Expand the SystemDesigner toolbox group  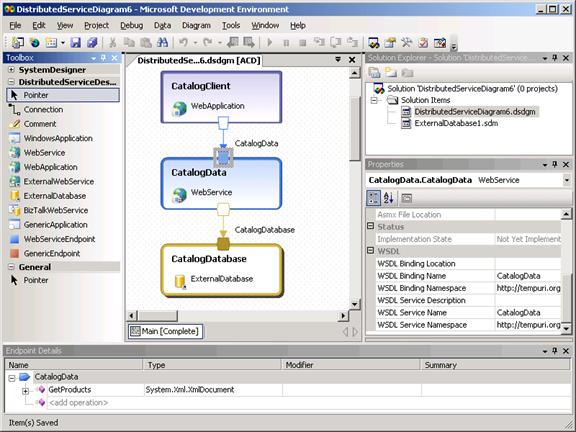[x=11, y=69]
